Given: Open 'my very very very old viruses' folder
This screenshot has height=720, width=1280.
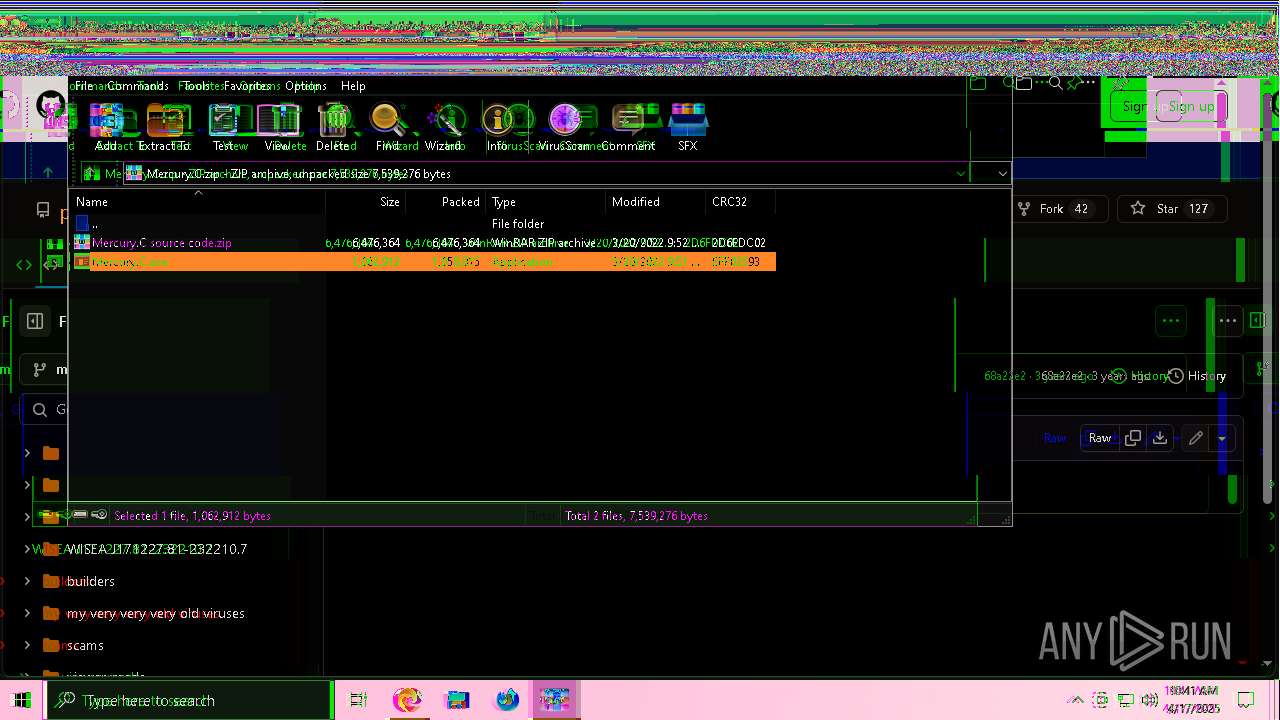Looking at the screenshot, I should pyautogui.click(x=155, y=613).
